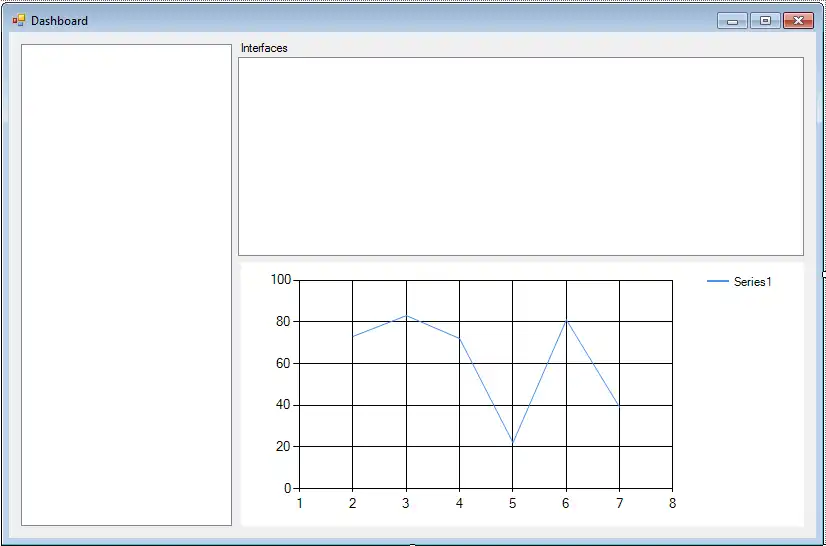826x546 pixels.
Task: Click the chart data point at x=4
Action: point(459,338)
